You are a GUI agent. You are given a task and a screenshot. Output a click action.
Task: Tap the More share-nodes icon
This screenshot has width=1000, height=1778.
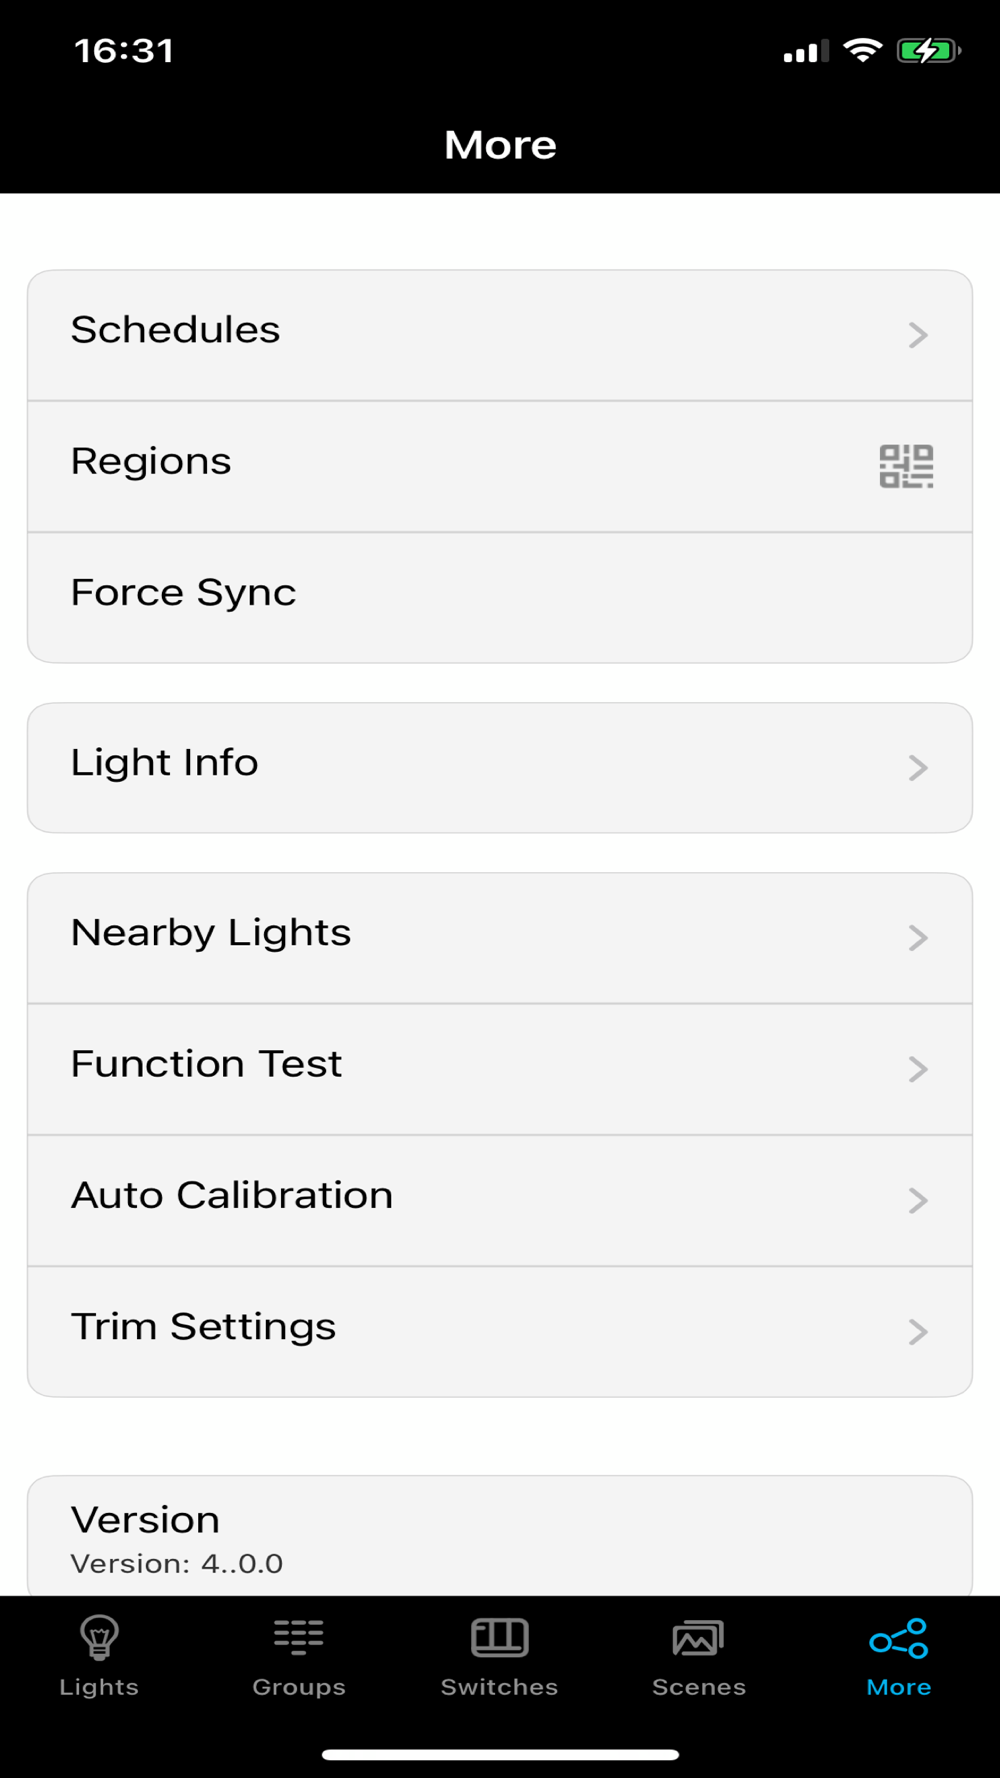899,1638
